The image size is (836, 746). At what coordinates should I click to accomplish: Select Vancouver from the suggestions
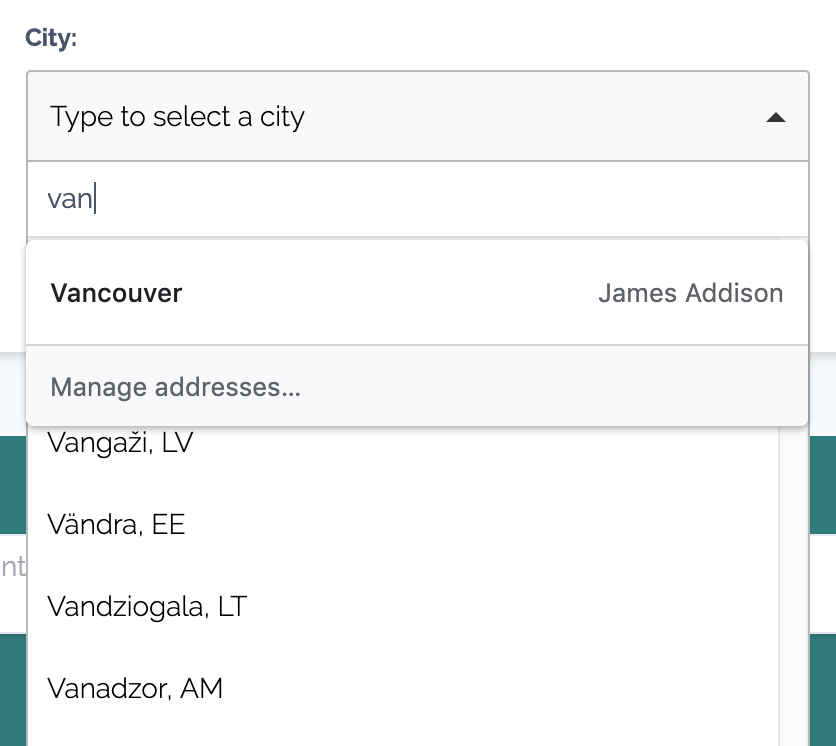pyautogui.click(x=116, y=293)
